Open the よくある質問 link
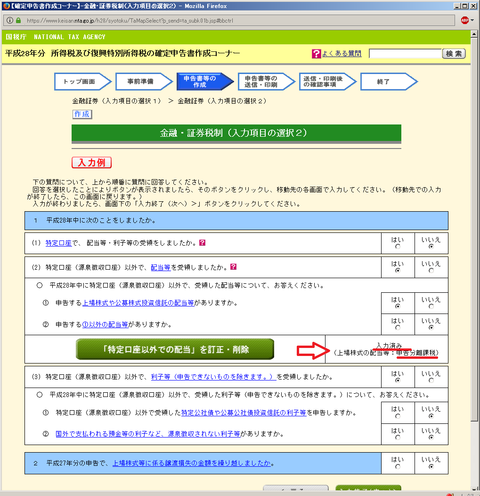Image resolution: width=480 pixels, height=496 pixels. (342, 54)
